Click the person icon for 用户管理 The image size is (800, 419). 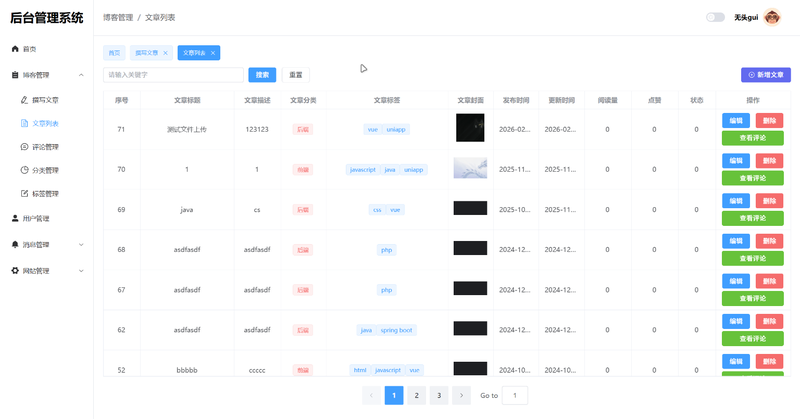pyautogui.click(x=15, y=218)
